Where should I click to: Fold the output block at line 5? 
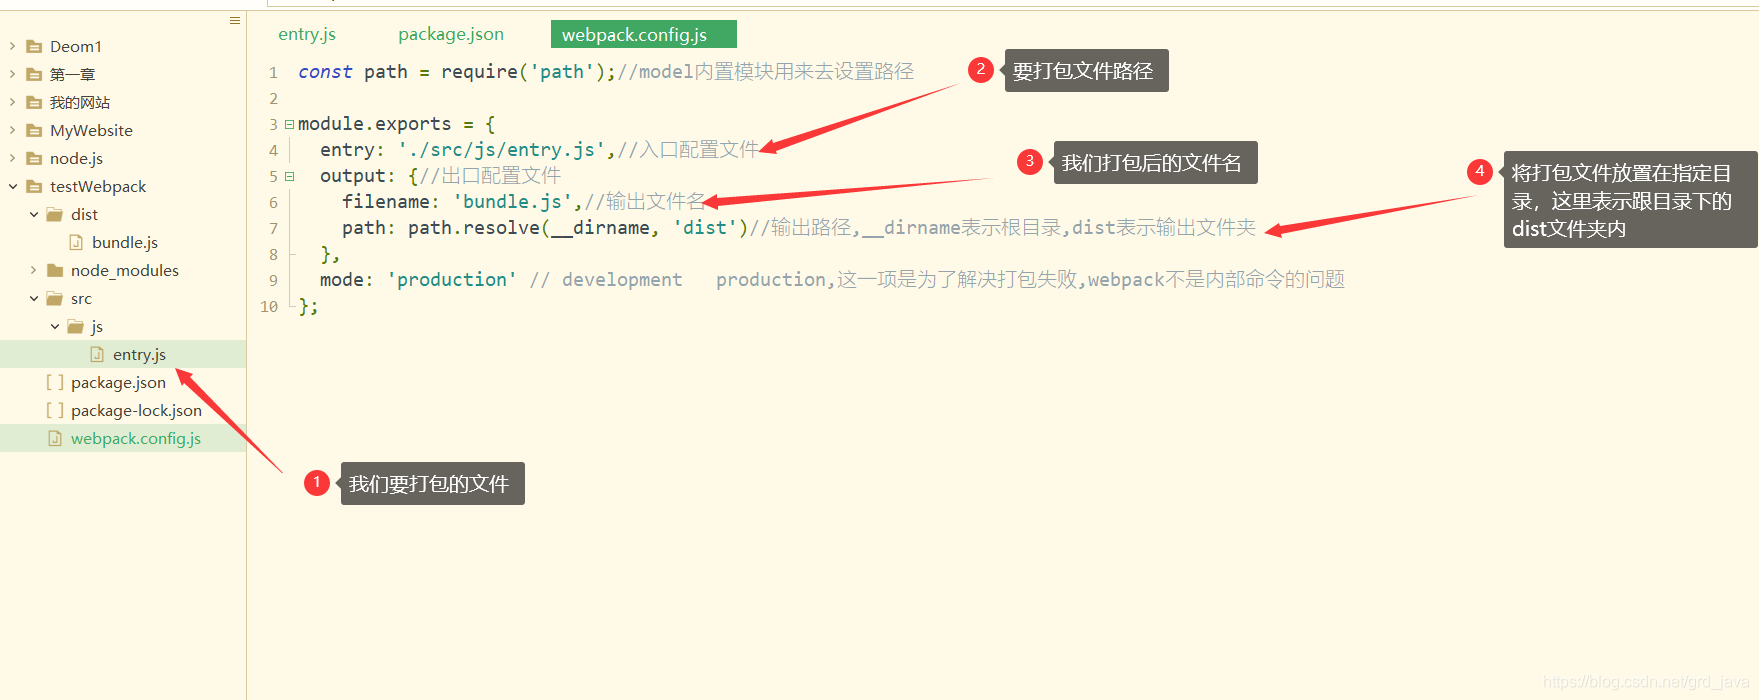coord(289,176)
